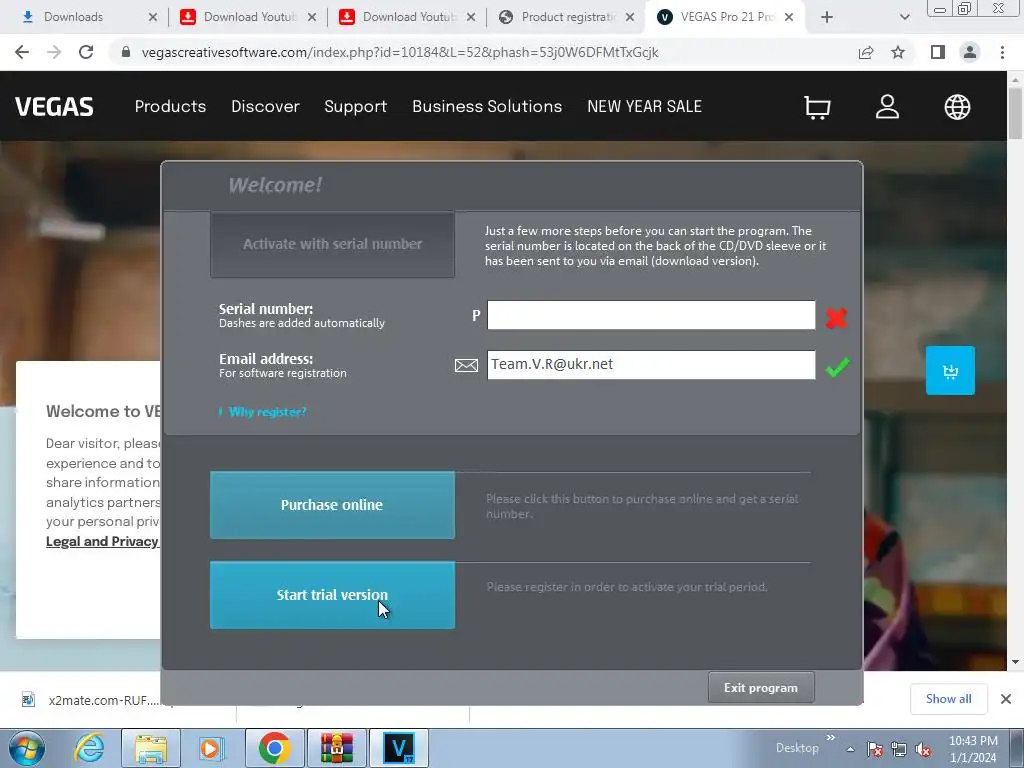
Task: Reload the page with refresh icon
Action: (x=86, y=52)
